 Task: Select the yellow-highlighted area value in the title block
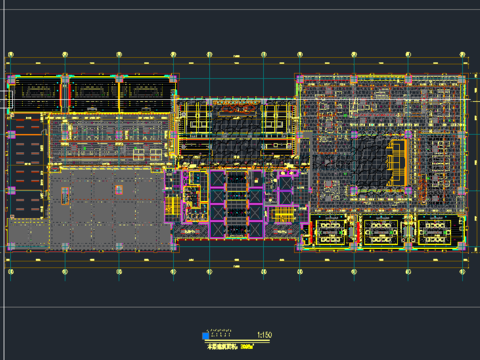247,347
